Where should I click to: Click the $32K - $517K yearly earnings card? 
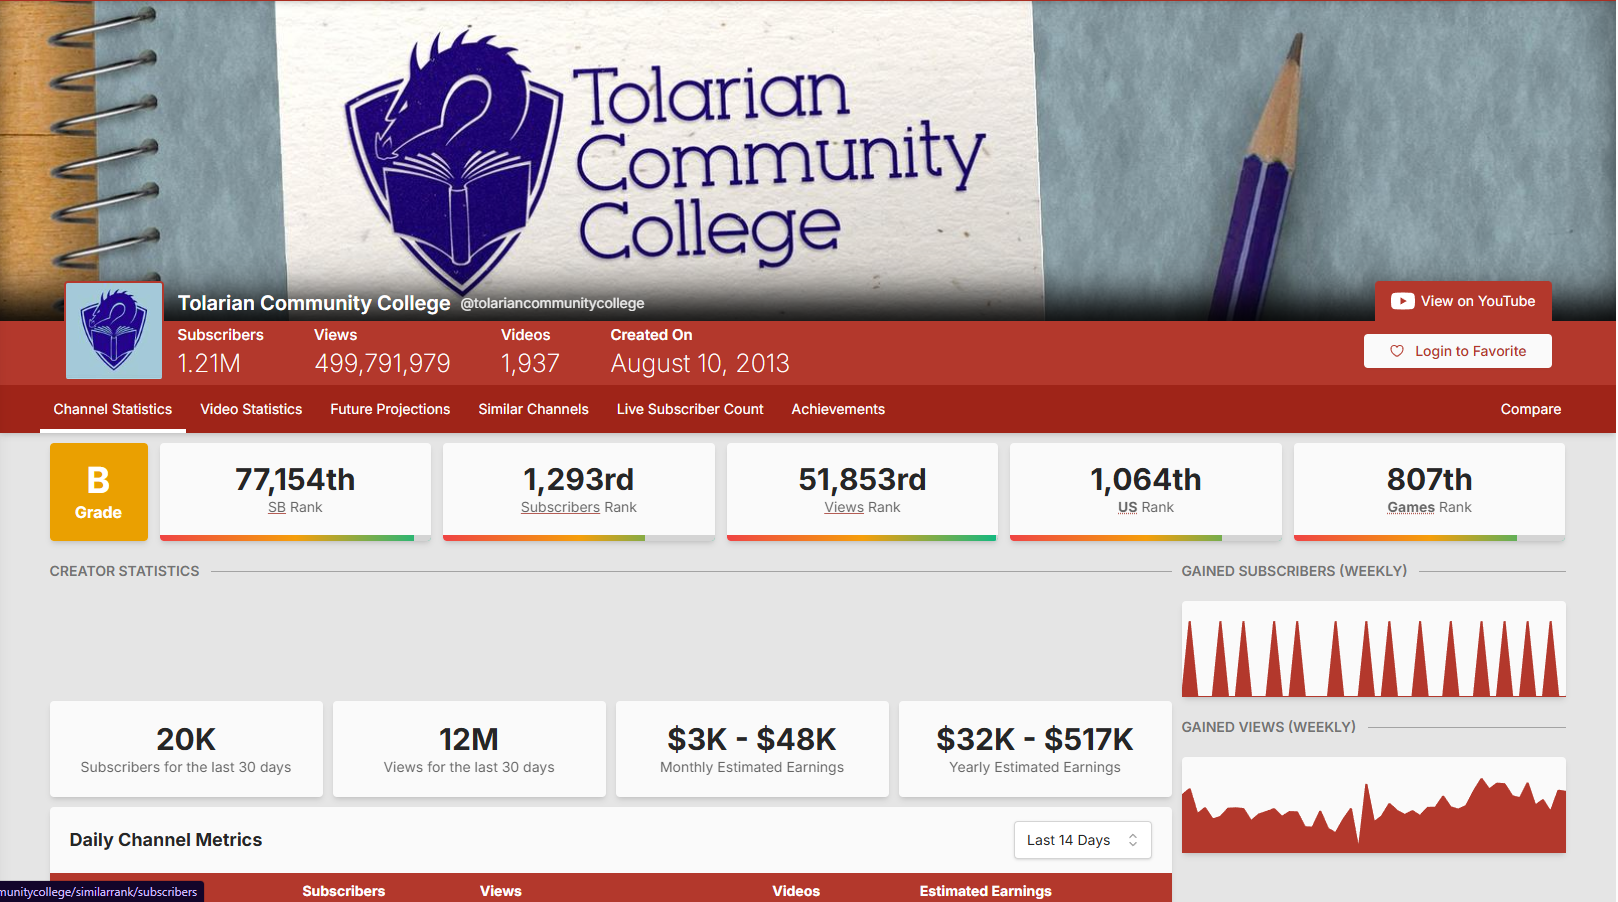pyautogui.click(x=1035, y=749)
